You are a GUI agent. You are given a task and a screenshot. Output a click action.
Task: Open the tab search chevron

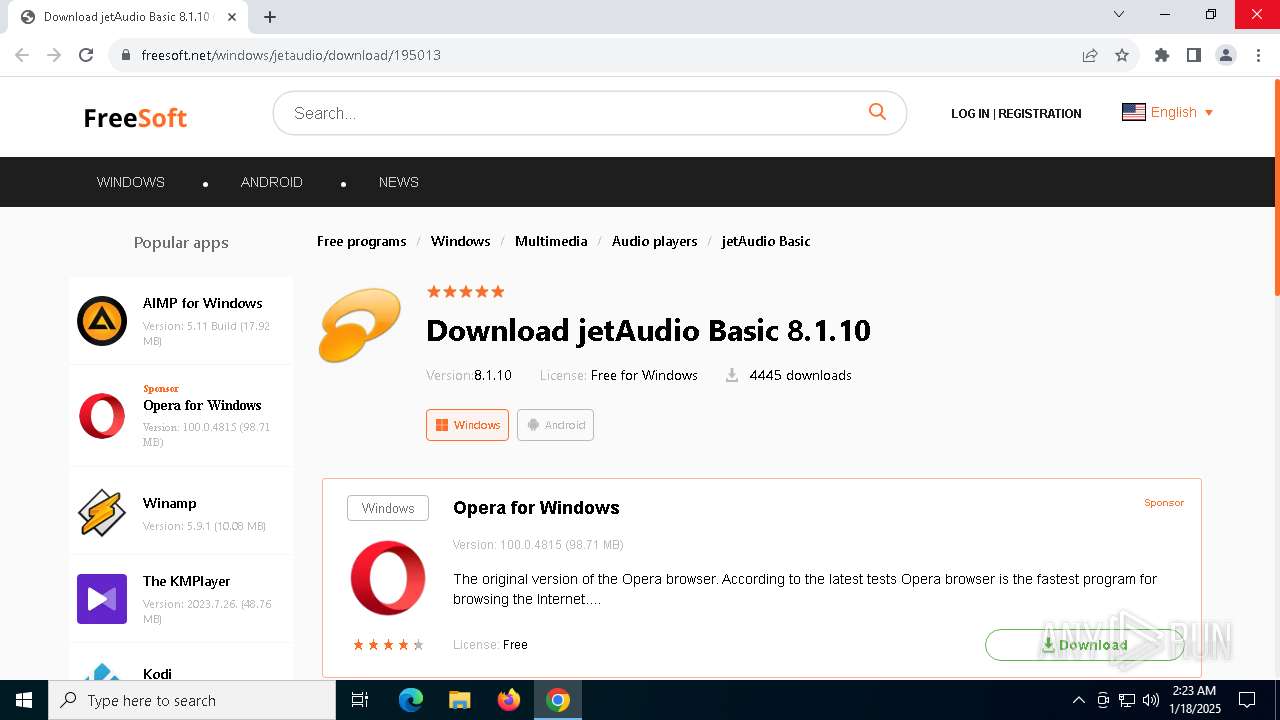click(1119, 14)
